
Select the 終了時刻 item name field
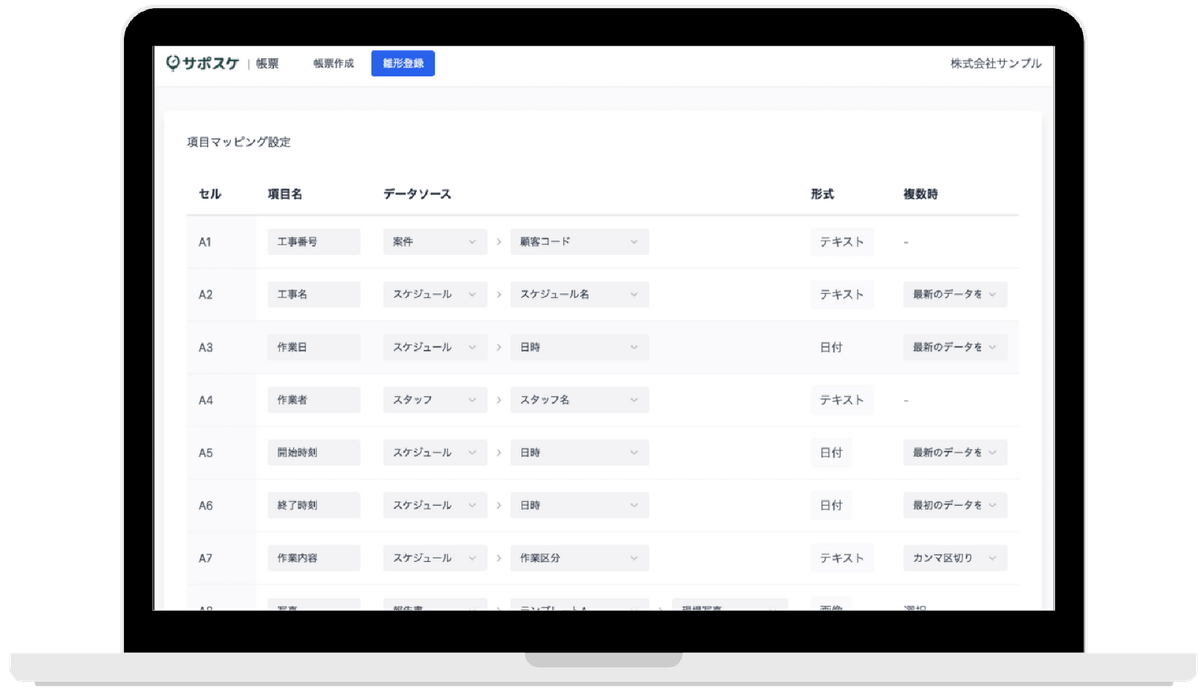click(x=313, y=505)
